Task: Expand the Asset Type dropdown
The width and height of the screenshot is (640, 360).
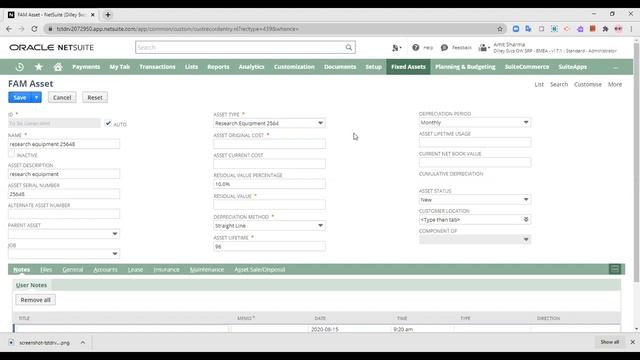Action: 320,123
